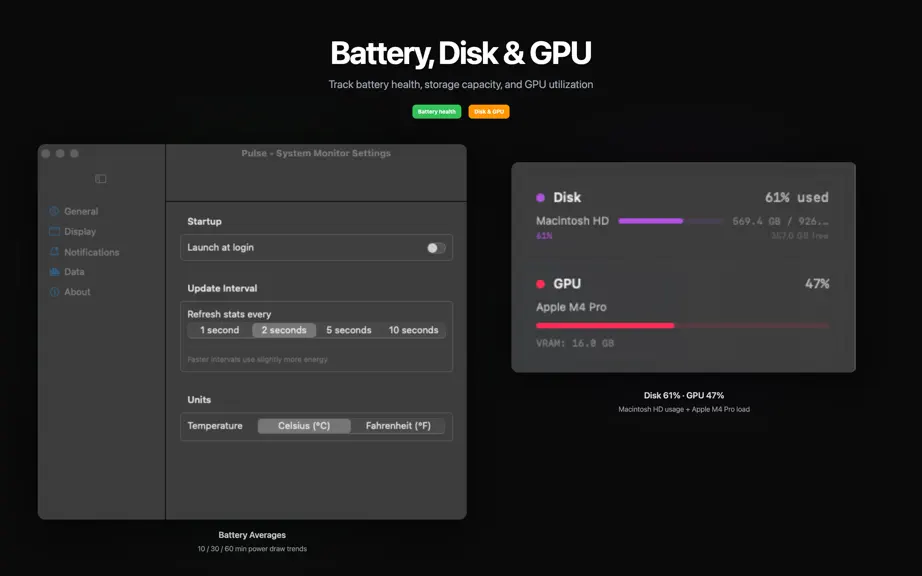Click the Apple M4 Pro GPU load bar

pos(683,325)
